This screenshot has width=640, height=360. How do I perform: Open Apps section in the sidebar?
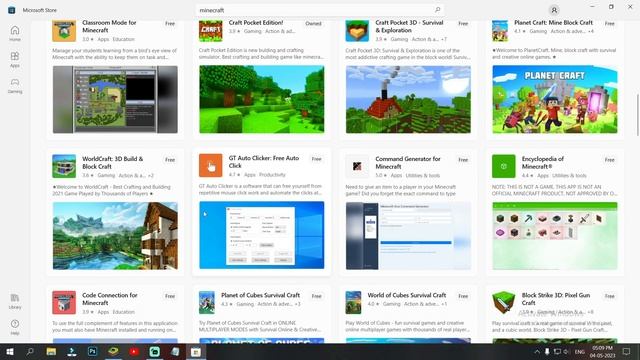pos(15,60)
